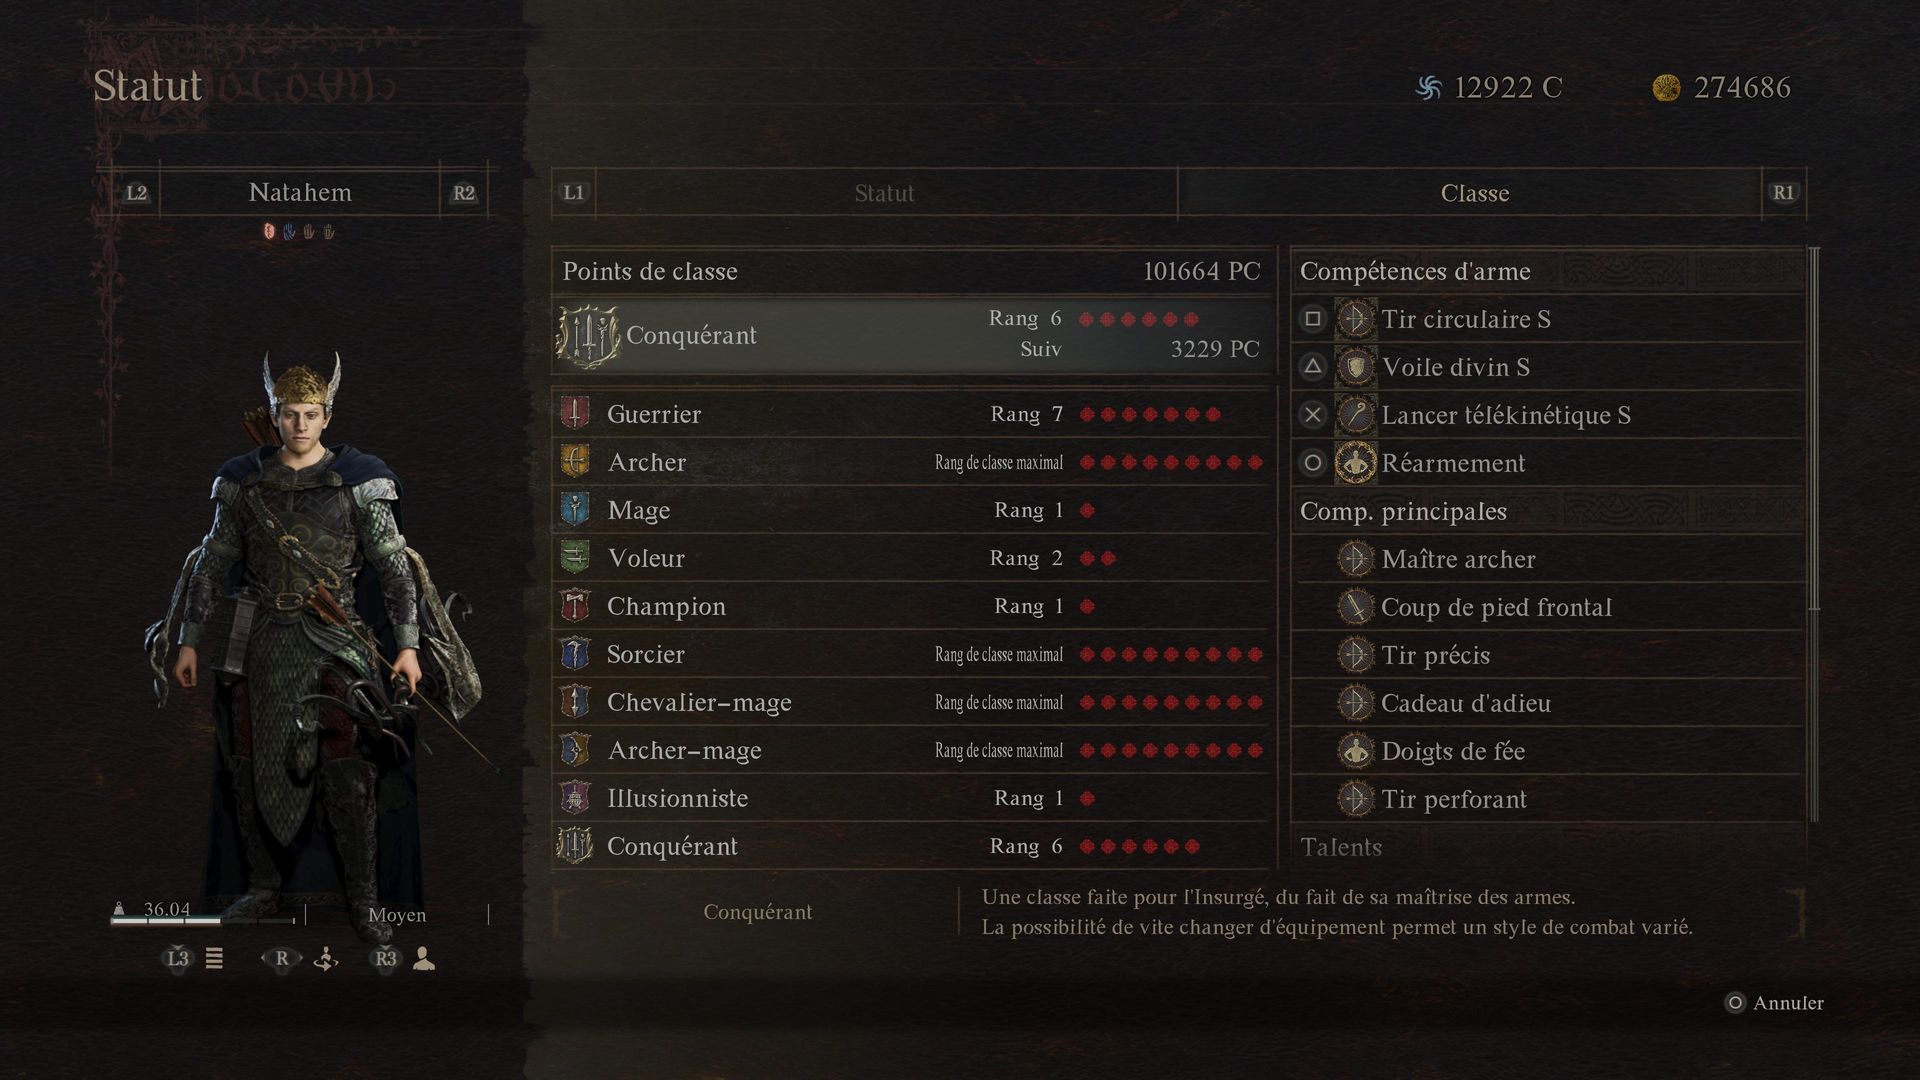
Task: Click the weight gauge bar showing 36.04
Action: pos(204,920)
